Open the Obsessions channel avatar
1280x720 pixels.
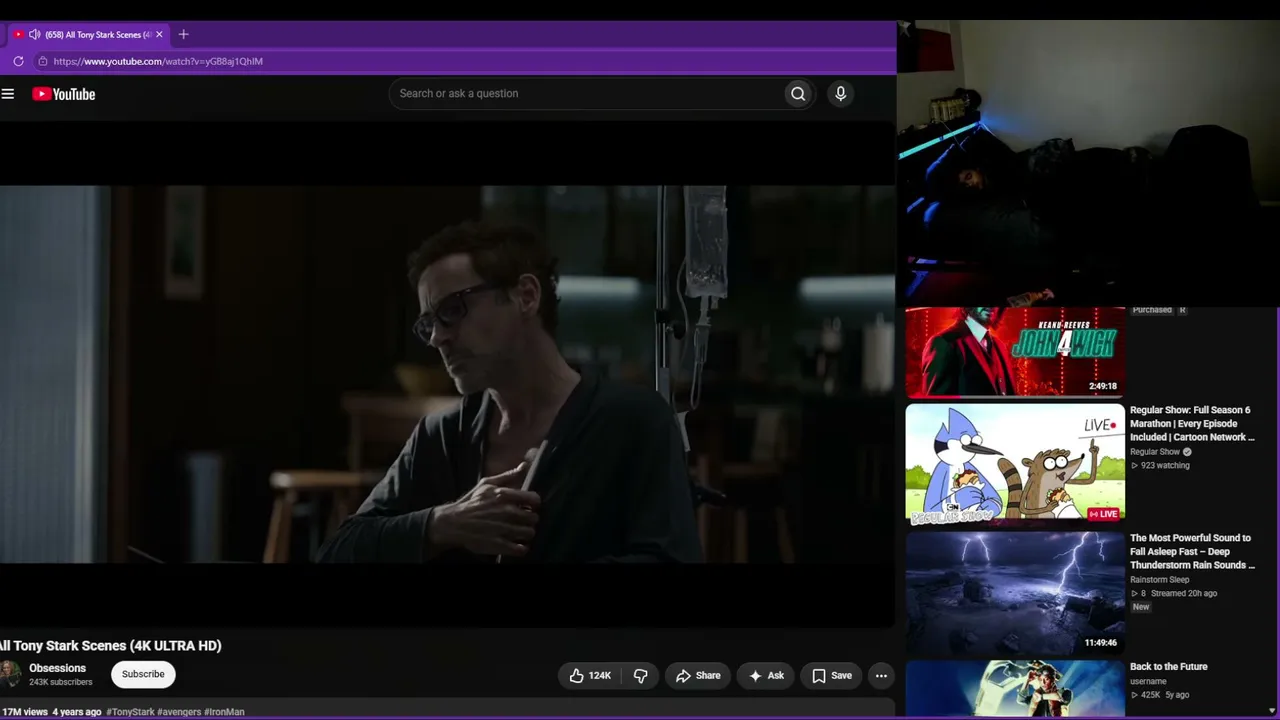[x=9, y=674]
